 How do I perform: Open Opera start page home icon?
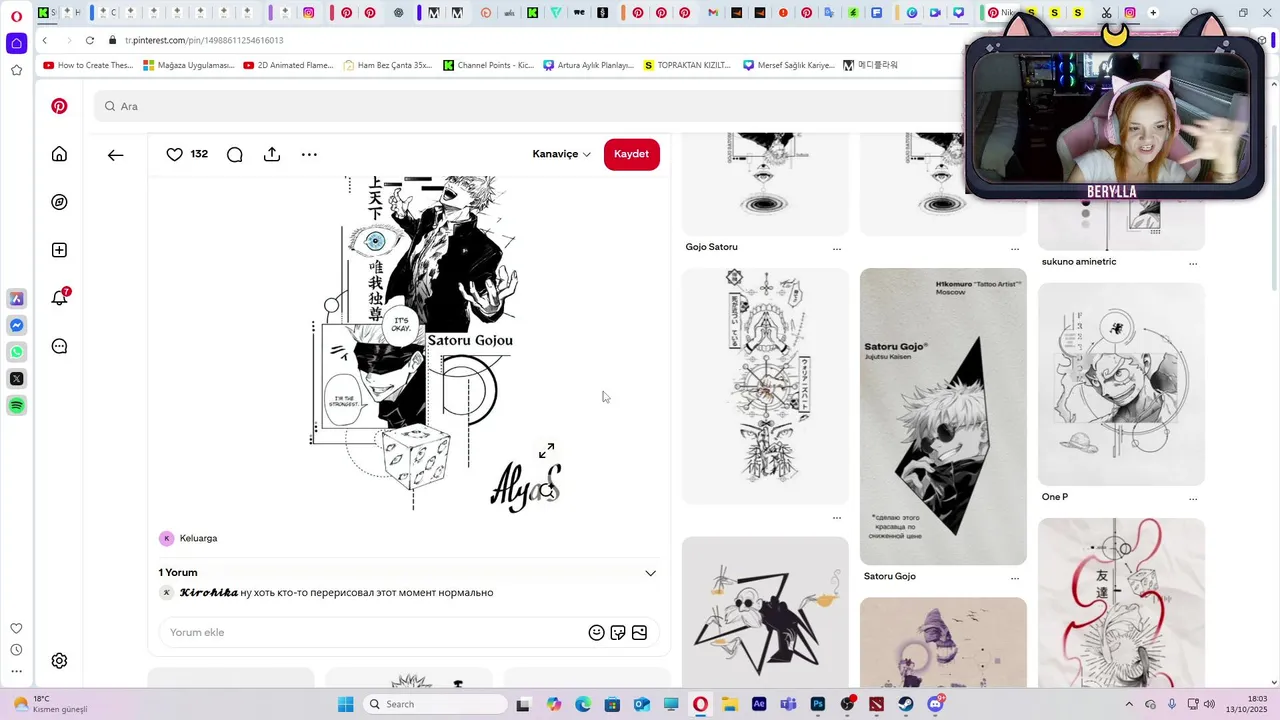coord(16,44)
